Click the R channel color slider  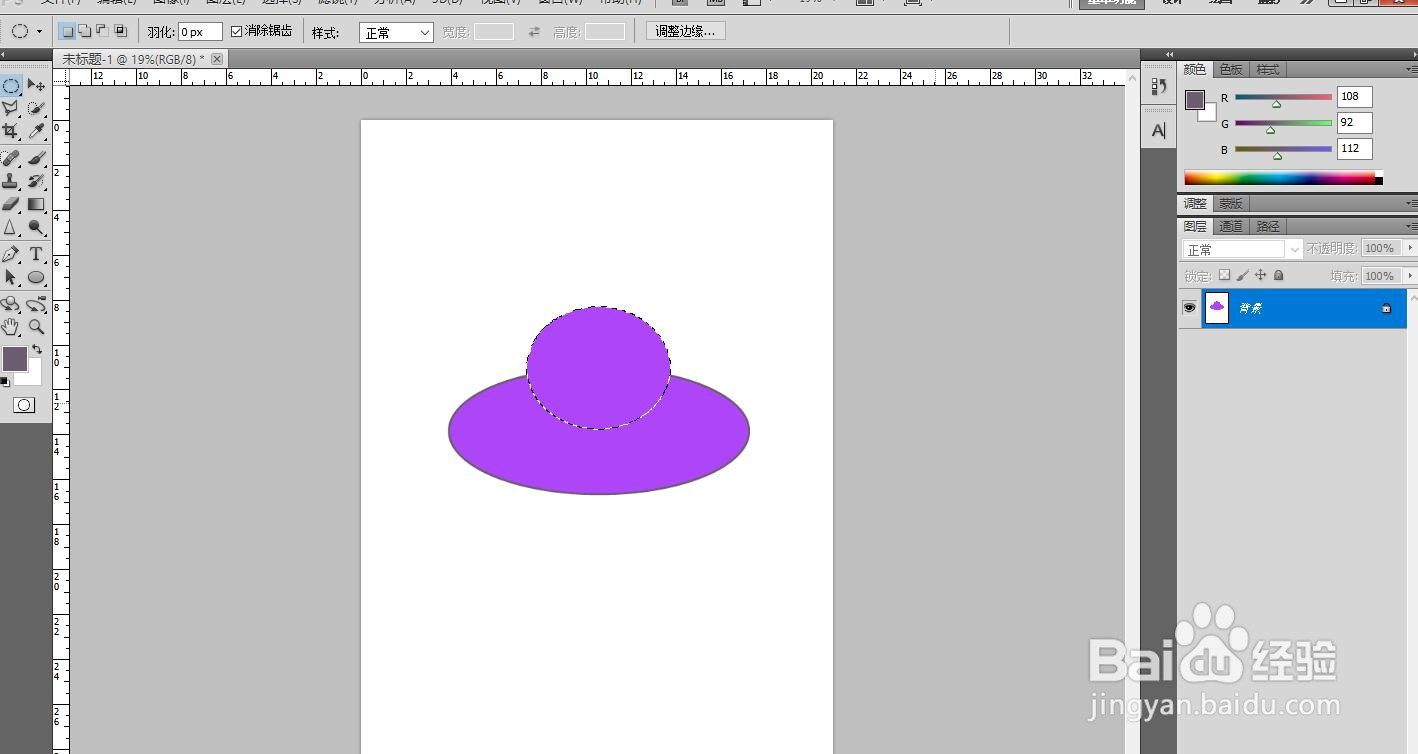click(x=1283, y=97)
